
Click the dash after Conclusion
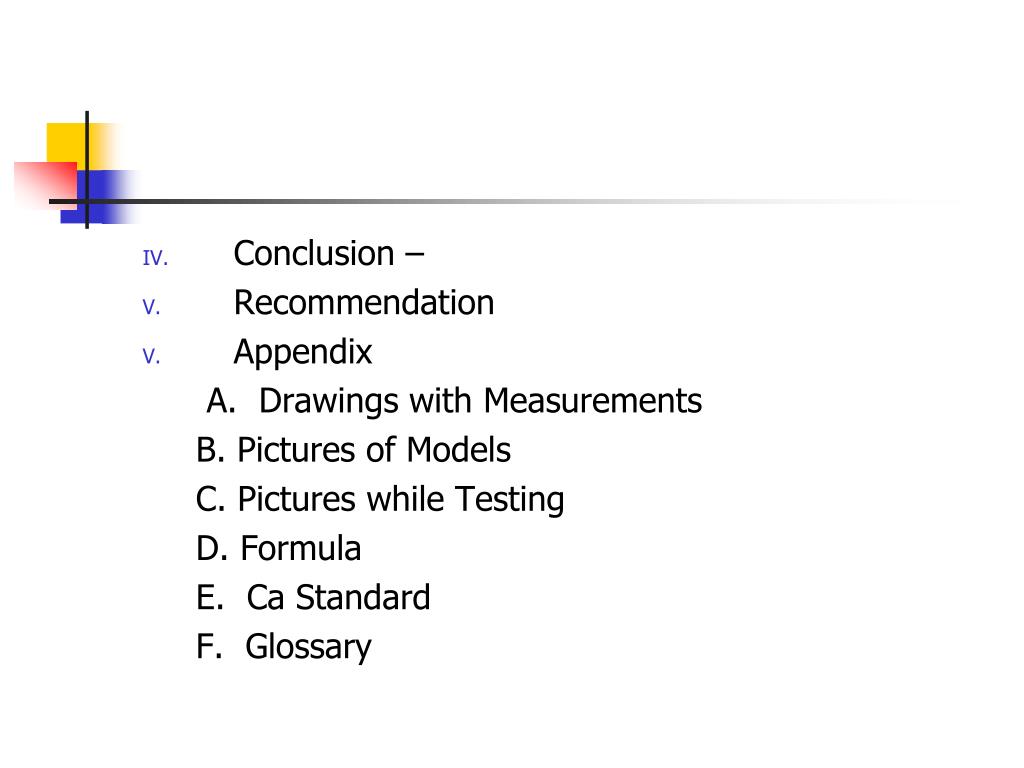415,255
